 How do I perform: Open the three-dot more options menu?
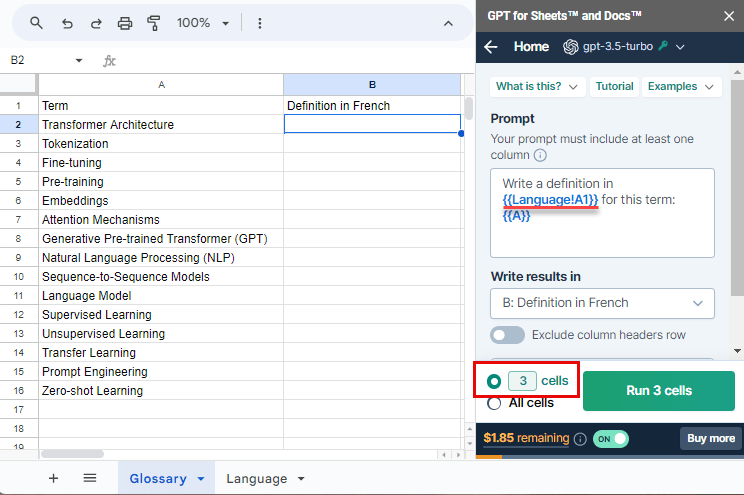(x=260, y=23)
